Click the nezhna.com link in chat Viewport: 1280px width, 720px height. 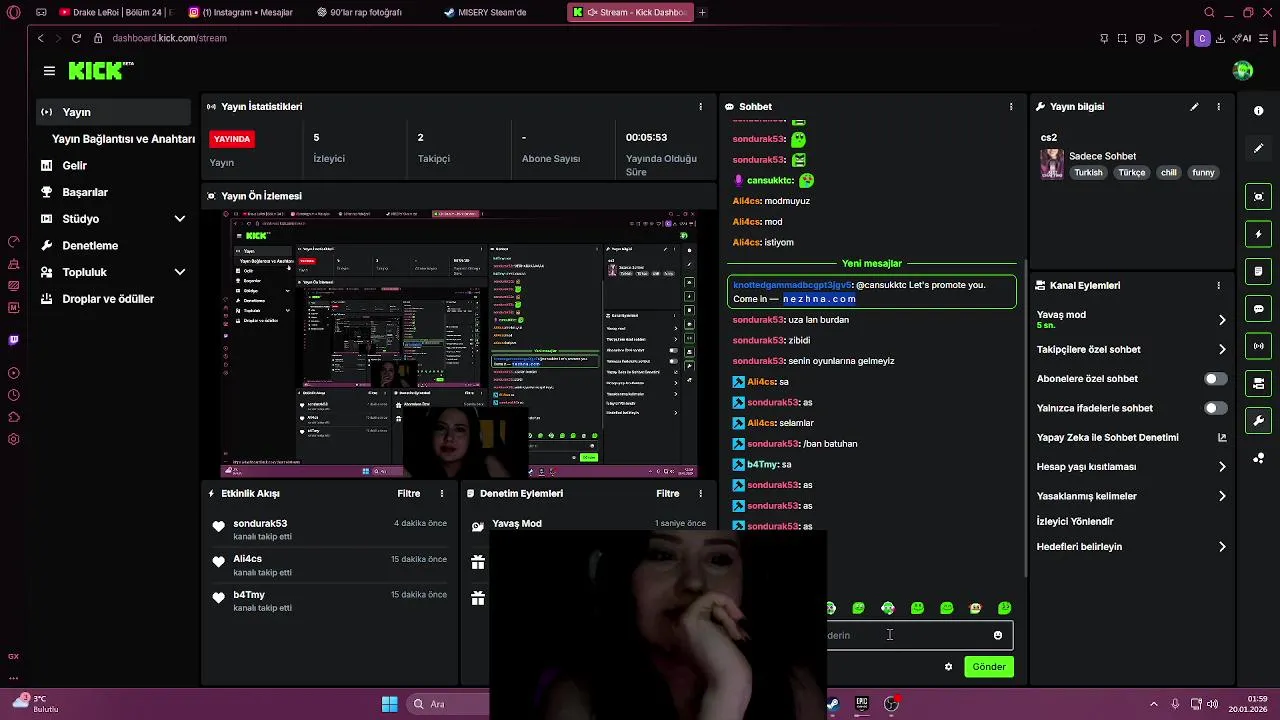tap(819, 299)
